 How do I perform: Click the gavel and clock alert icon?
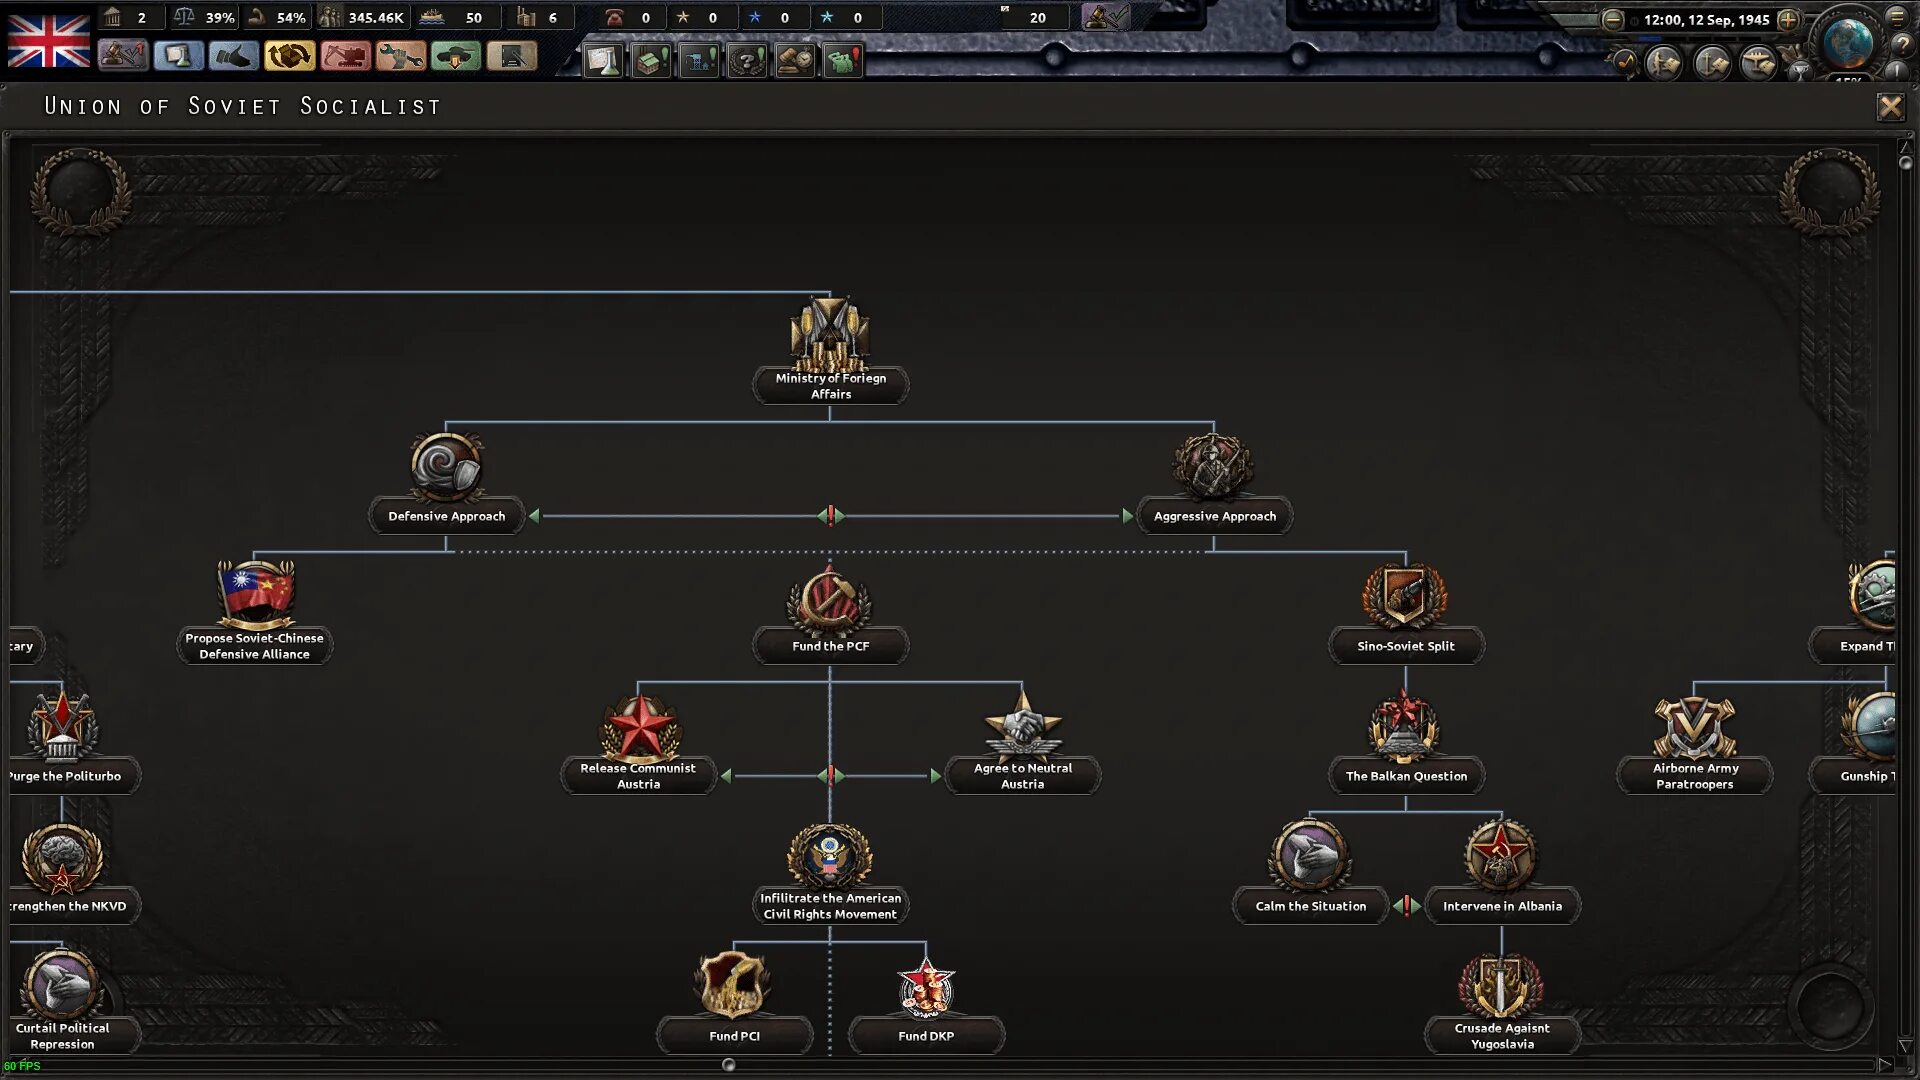click(795, 61)
